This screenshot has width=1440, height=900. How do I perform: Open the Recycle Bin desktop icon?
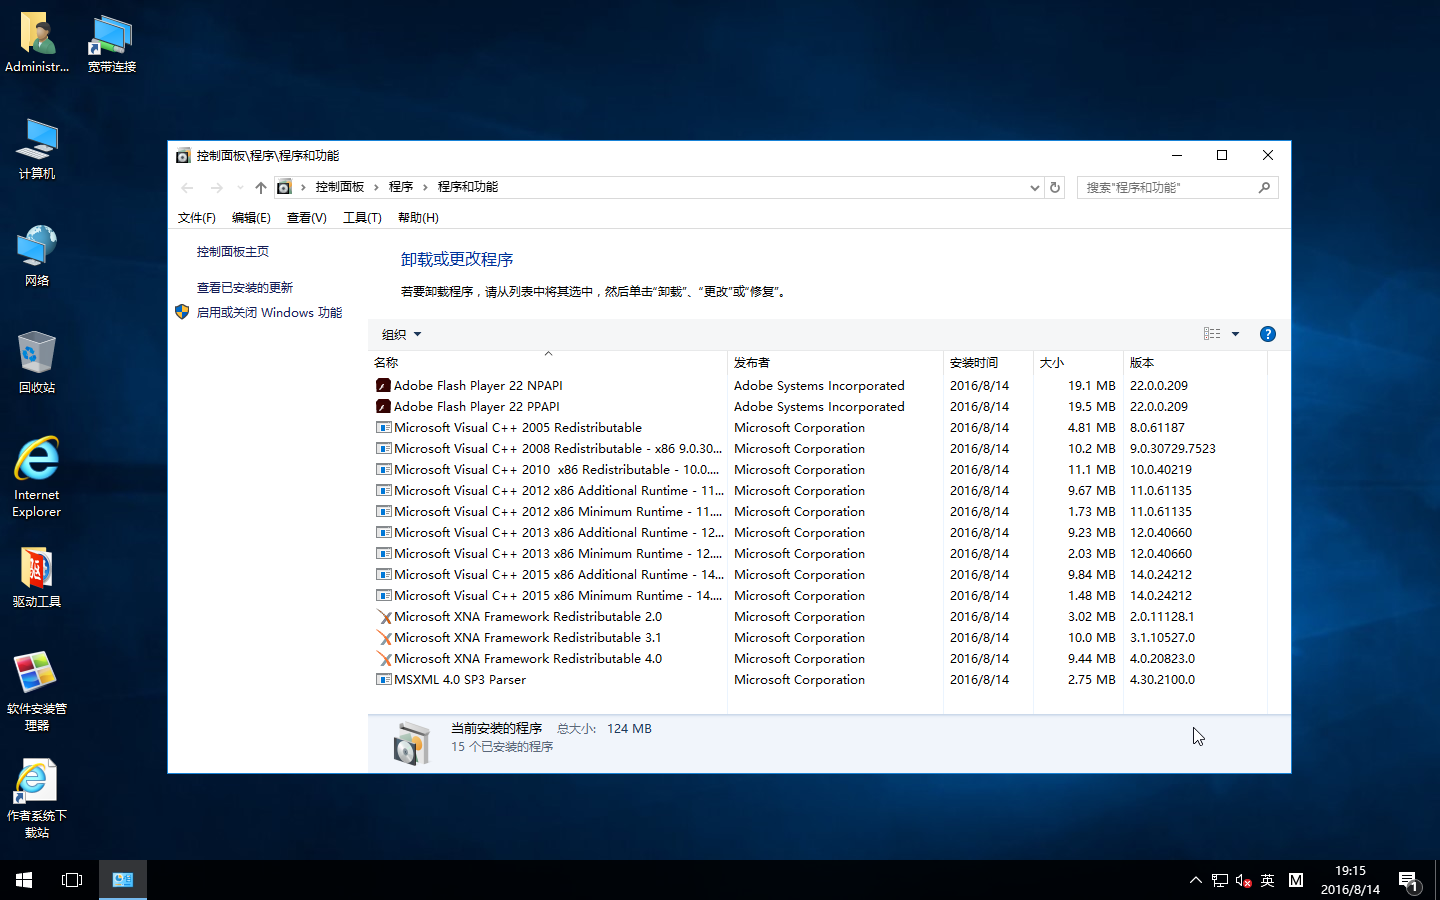coord(37,362)
